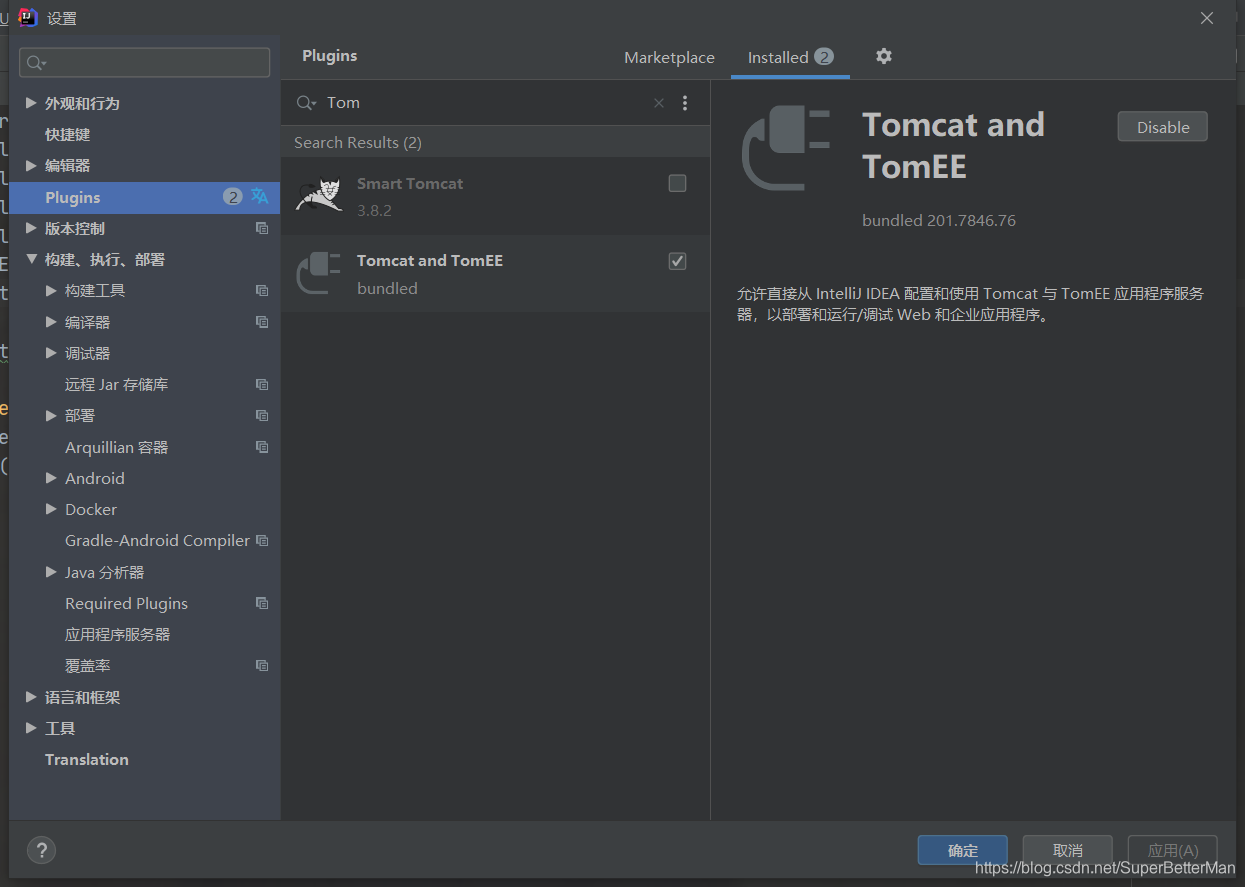Clear the Tom plugin search text

pos(658,103)
